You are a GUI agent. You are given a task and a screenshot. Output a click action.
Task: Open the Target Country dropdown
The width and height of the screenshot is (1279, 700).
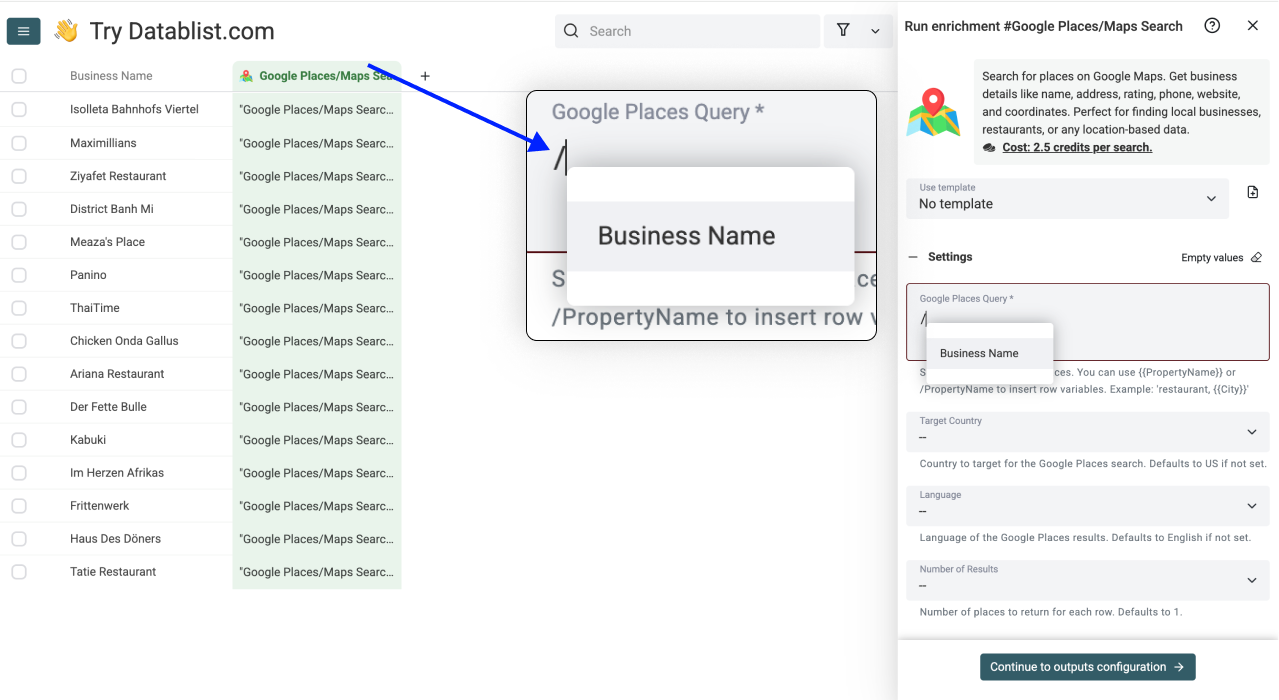1087,432
